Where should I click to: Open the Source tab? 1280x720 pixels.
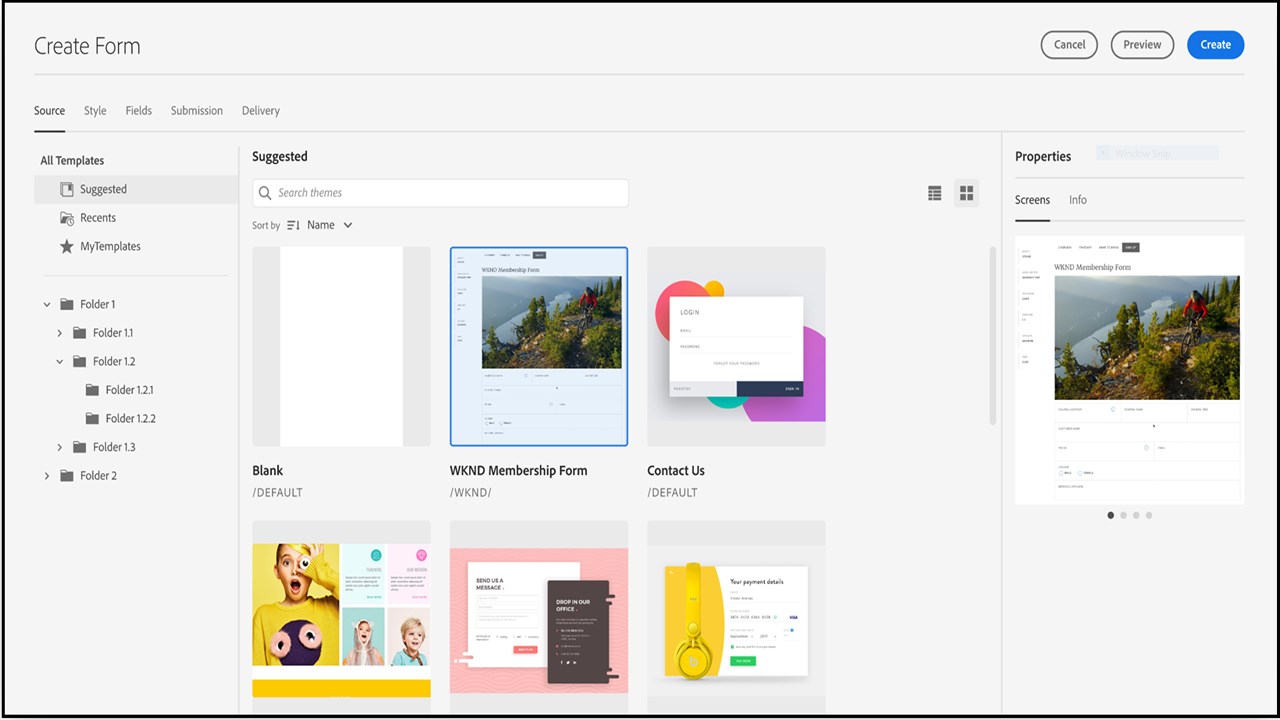point(49,111)
